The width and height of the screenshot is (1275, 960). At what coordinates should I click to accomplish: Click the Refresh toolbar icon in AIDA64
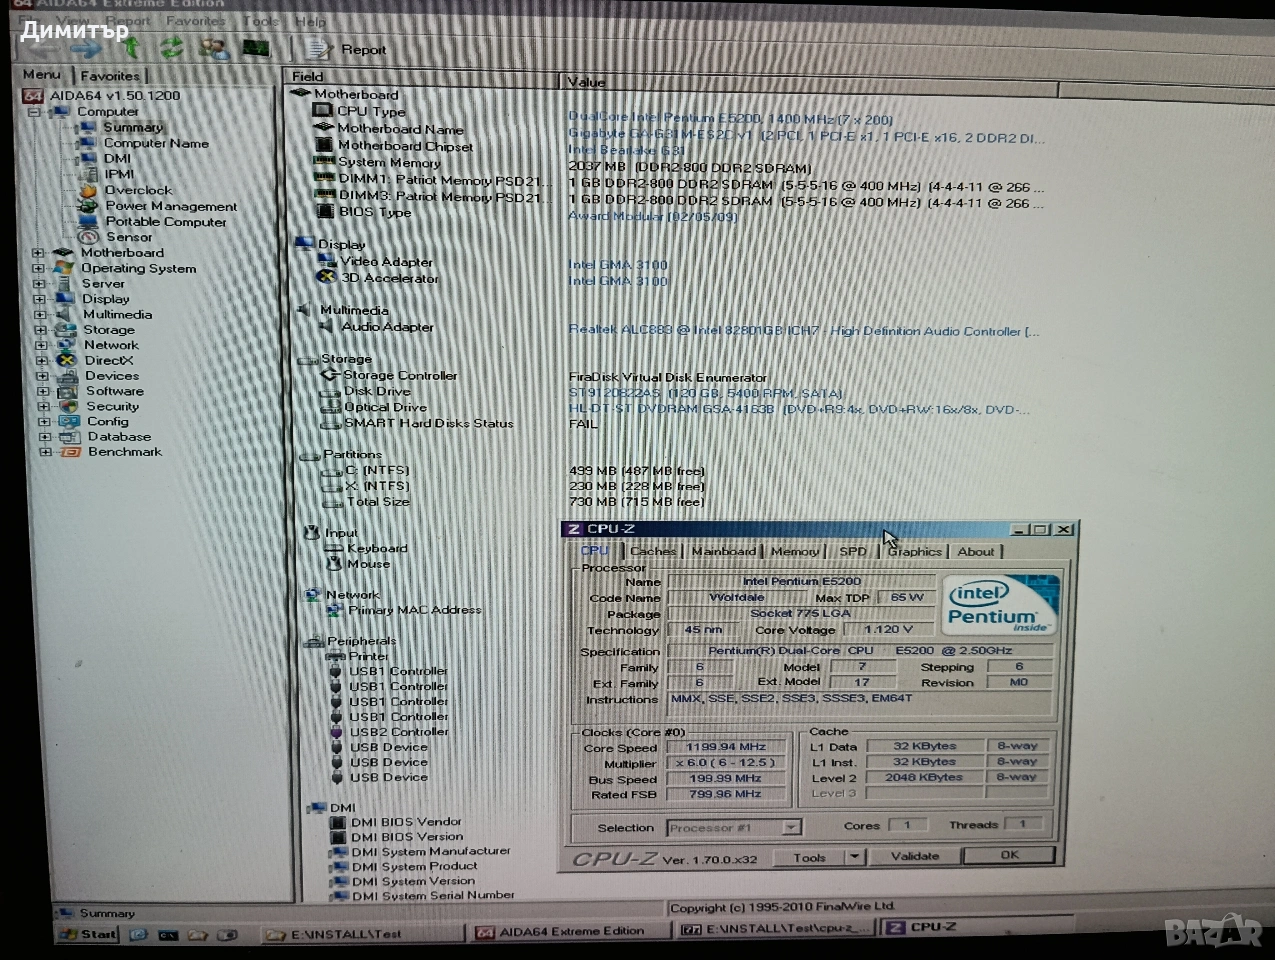(172, 47)
